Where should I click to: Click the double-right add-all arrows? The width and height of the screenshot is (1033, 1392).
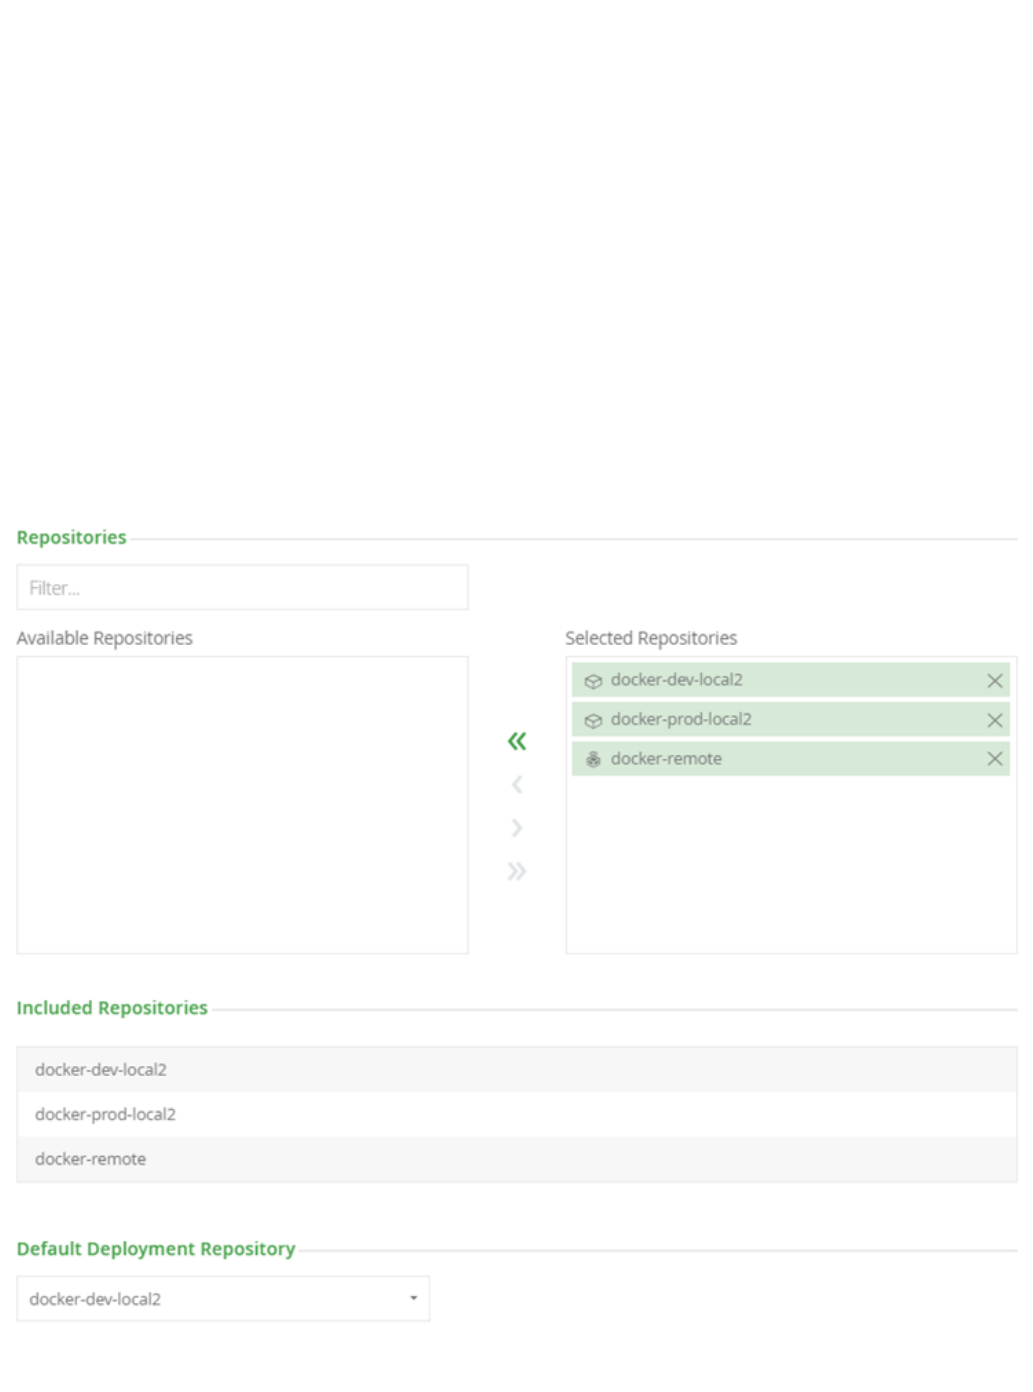(516, 871)
